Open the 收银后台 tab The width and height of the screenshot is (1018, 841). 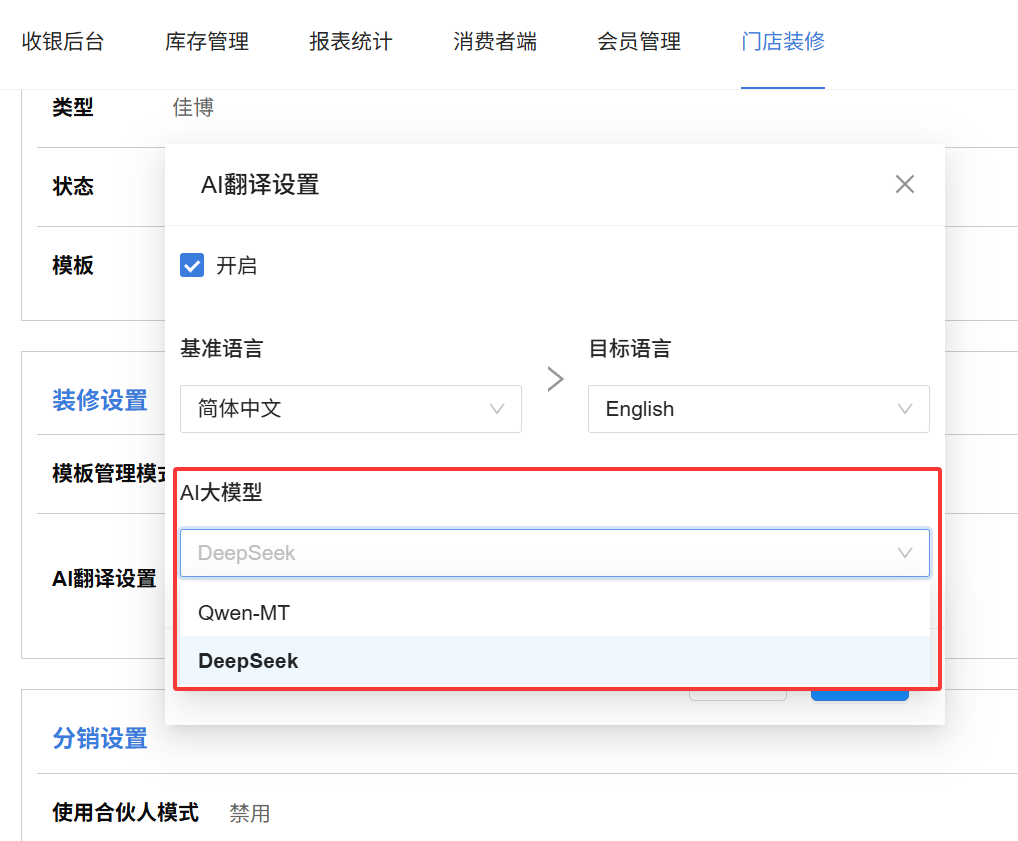pos(63,42)
